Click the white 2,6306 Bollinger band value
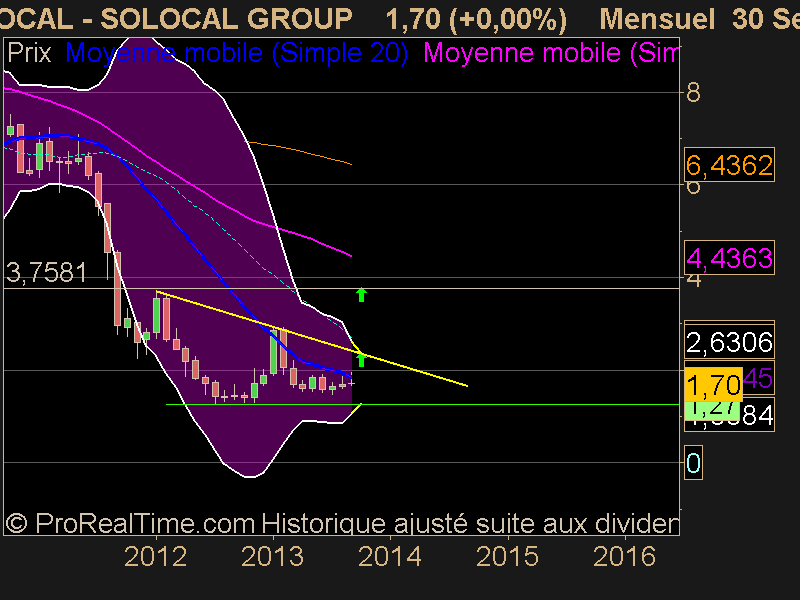This screenshot has height=600, width=800. coord(729,342)
